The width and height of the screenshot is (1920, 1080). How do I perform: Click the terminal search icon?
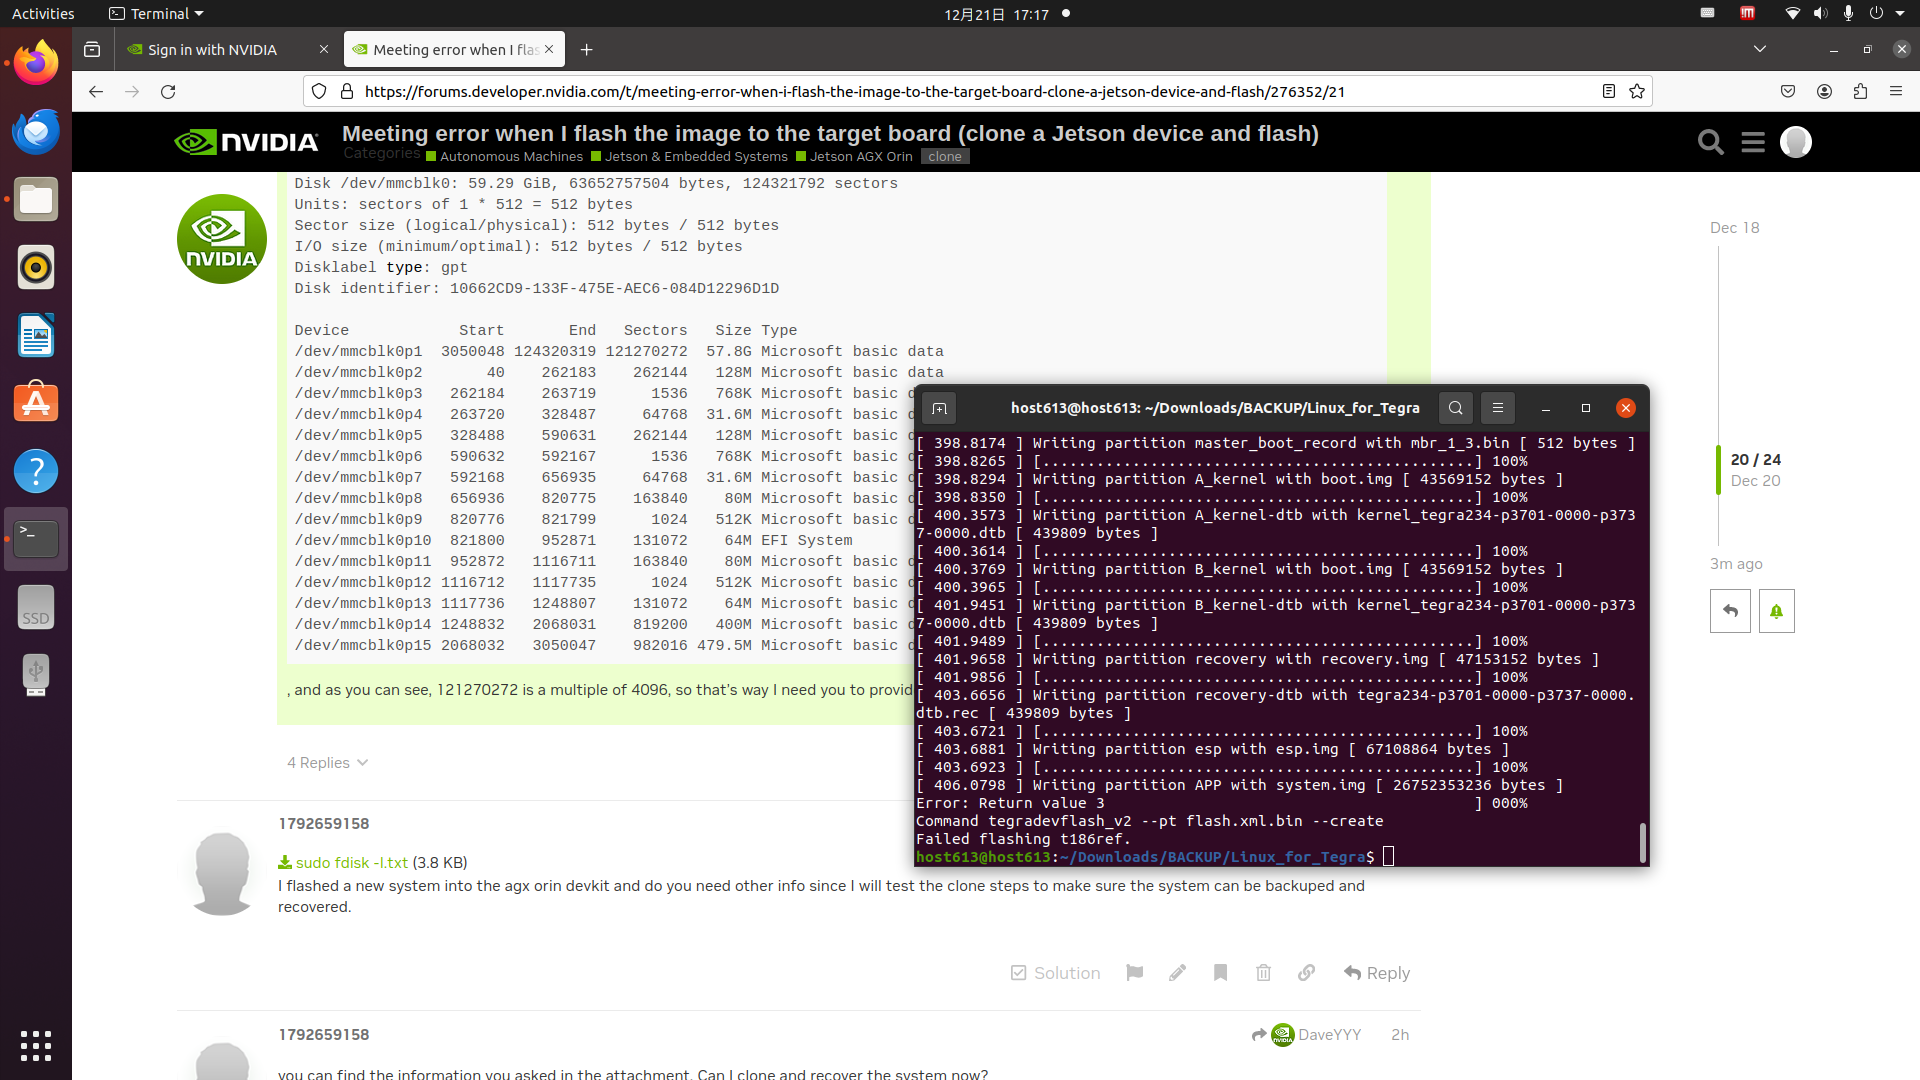click(1455, 408)
